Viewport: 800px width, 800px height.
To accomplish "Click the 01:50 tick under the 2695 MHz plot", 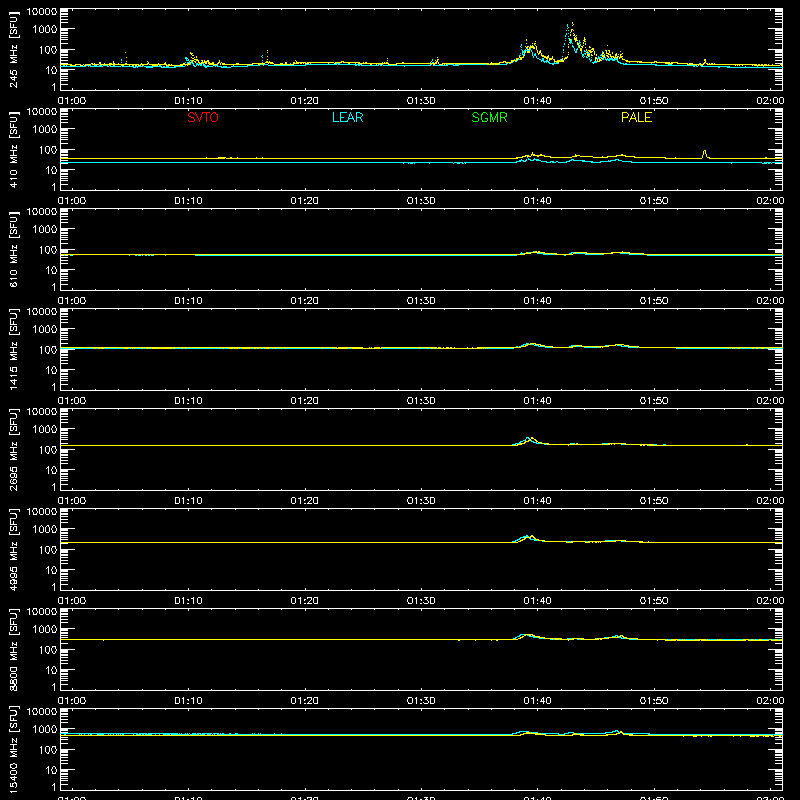I will coord(654,501).
